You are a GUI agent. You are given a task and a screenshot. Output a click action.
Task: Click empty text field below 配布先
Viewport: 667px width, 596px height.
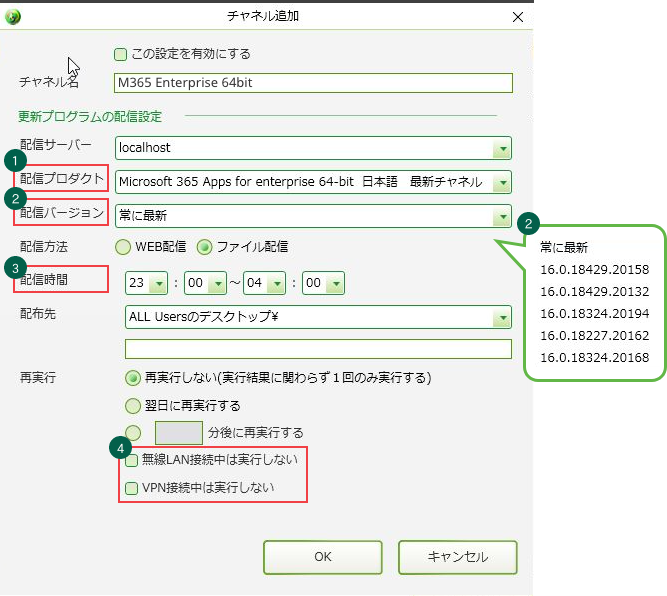click(x=318, y=349)
